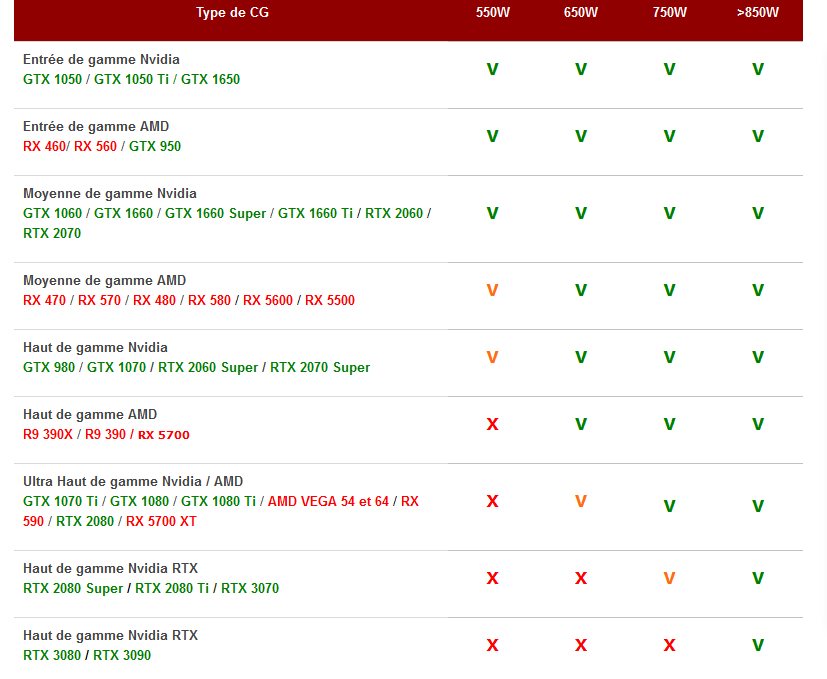827x679 pixels.
Task: Click RTX 2070 in the Moyenne de gamme Nvidia row
Action: (52, 234)
